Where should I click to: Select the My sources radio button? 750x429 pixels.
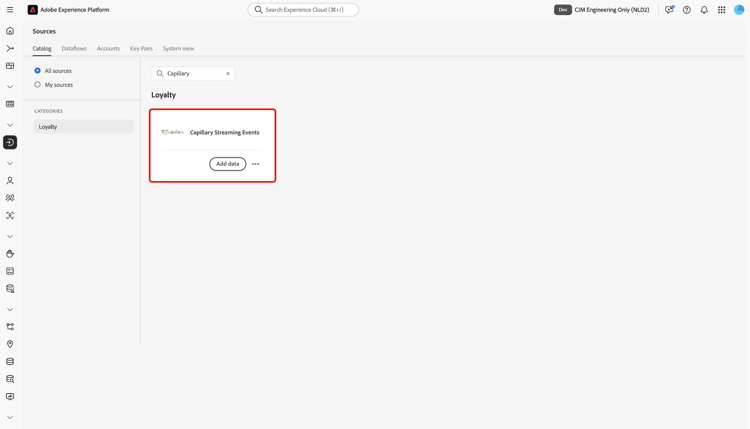(37, 85)
